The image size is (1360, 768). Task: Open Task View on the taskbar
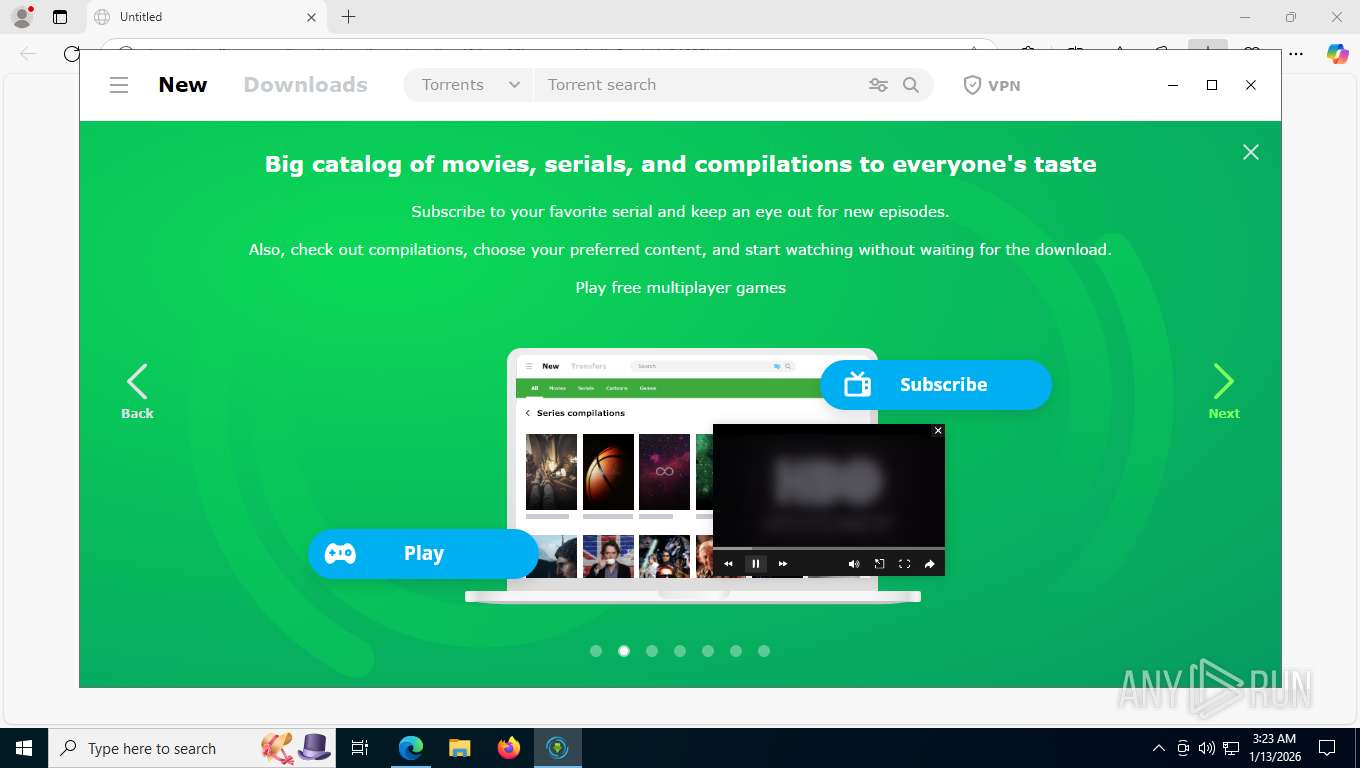[x=360, y=748]
